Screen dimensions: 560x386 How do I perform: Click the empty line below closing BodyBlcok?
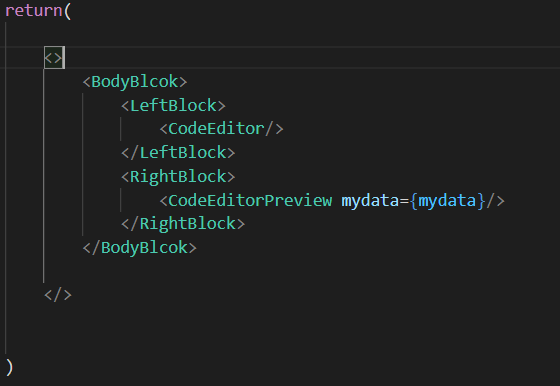pos(280,271)
